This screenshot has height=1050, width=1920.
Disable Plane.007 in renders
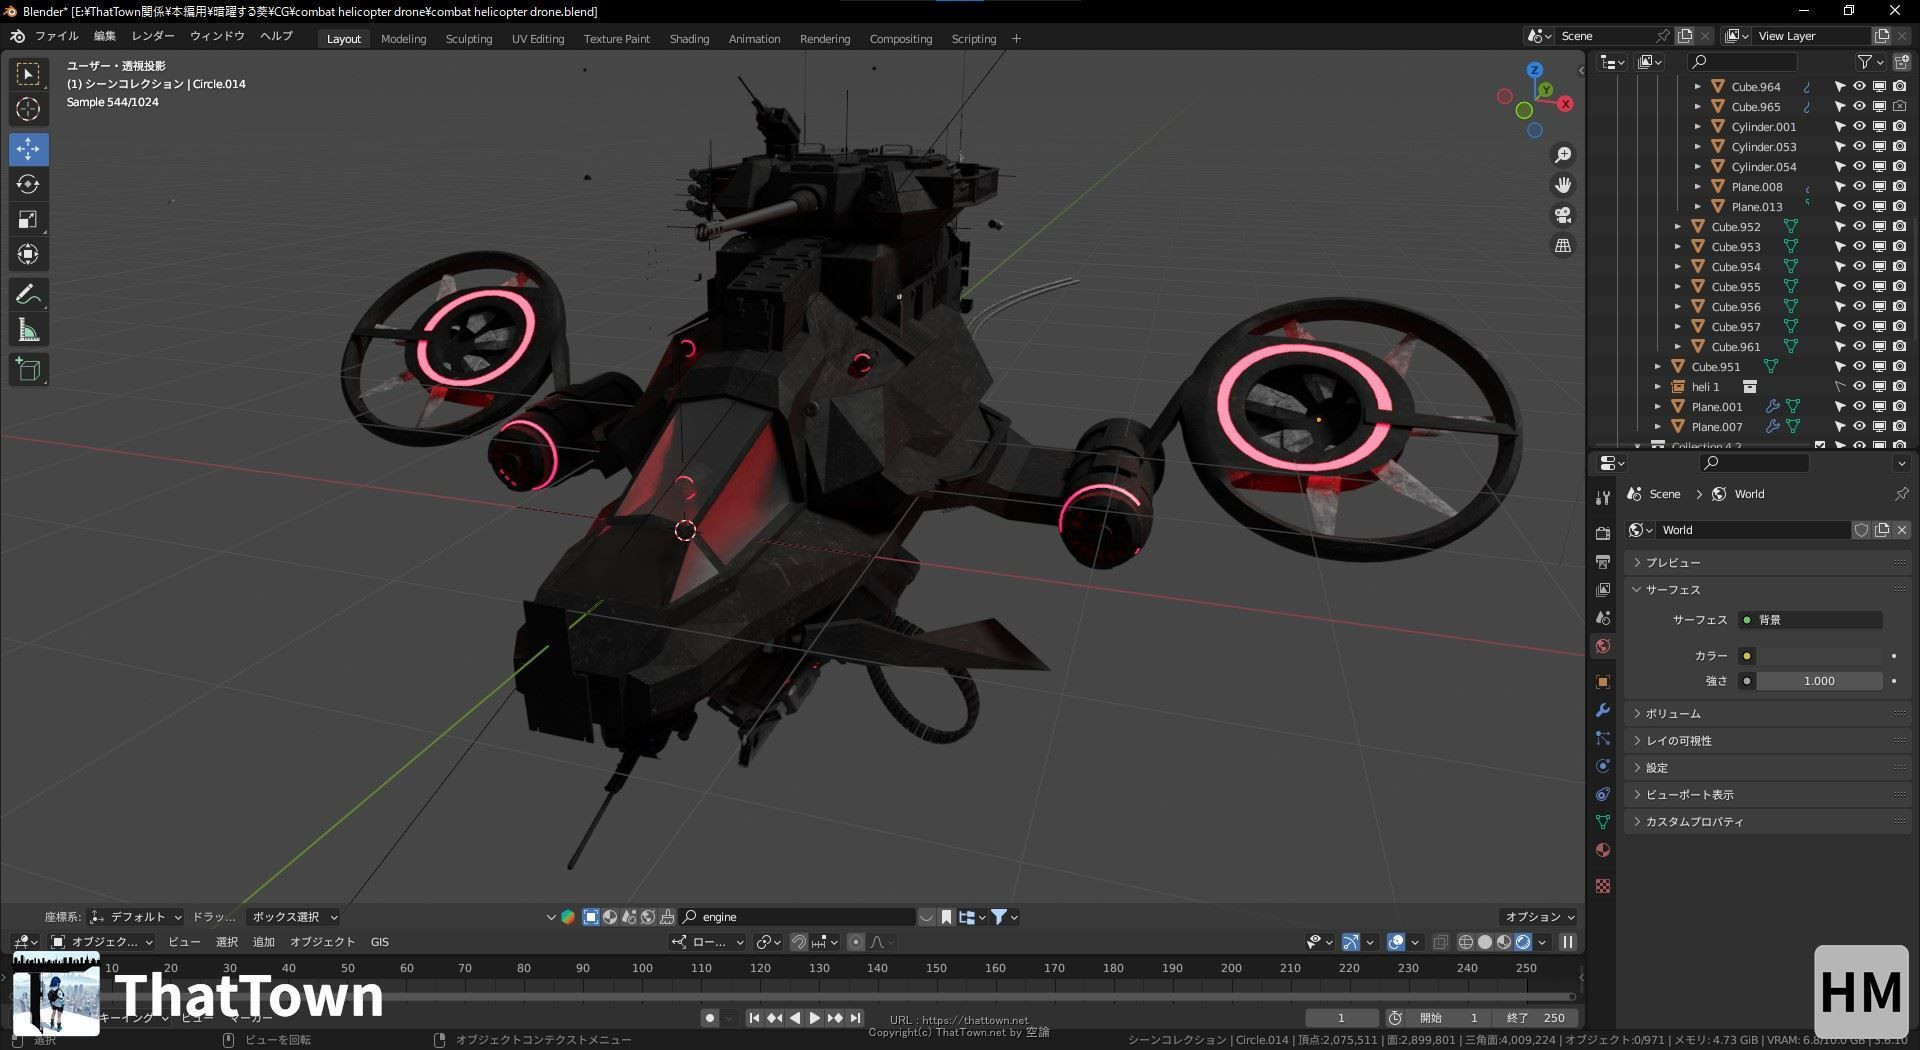(x=1899, y=427)
